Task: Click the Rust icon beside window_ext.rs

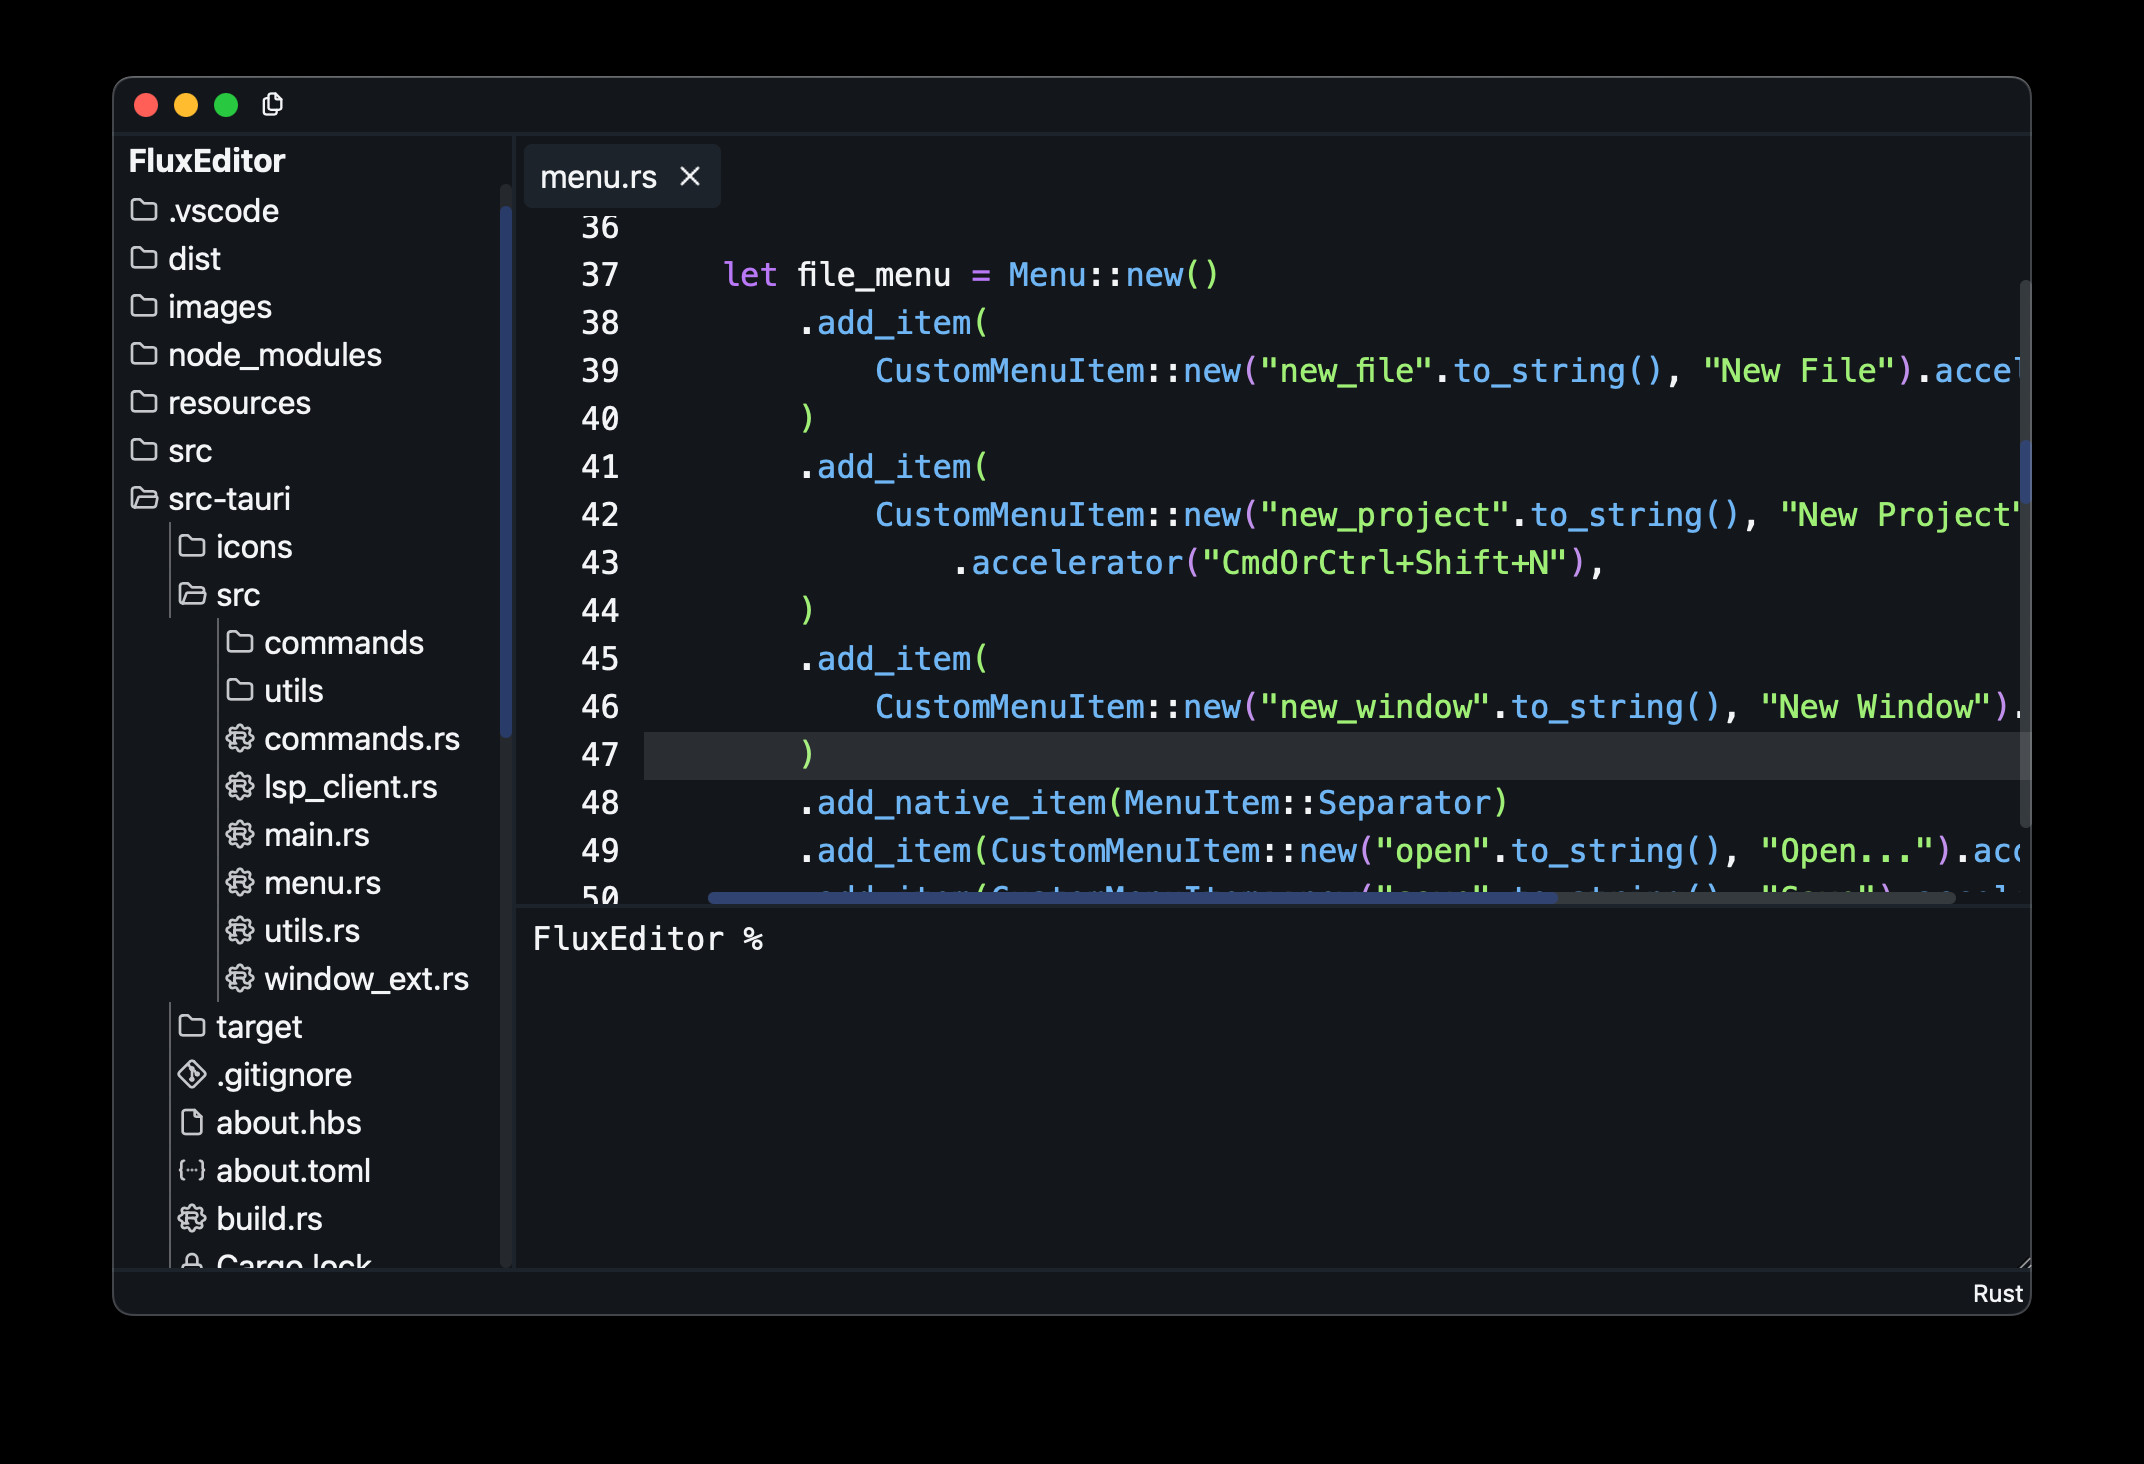Action: coord(240,979)
